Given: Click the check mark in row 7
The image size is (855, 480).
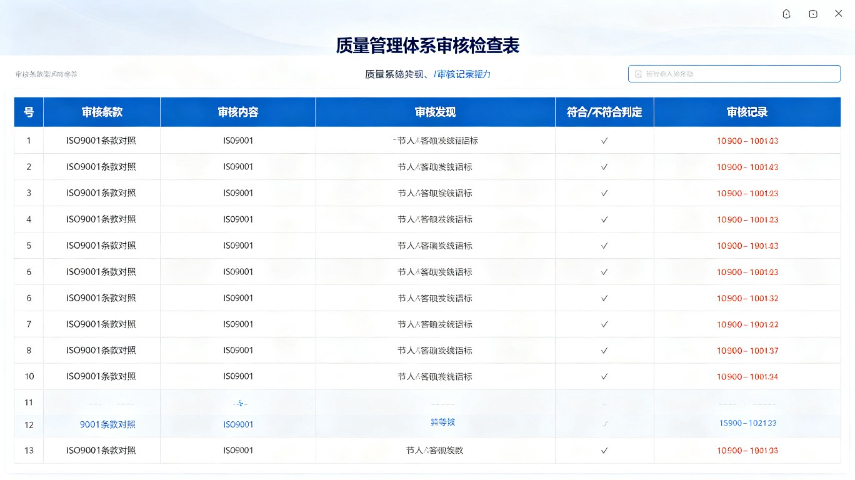Looking at the screenshot, I should tap(604, 324).
